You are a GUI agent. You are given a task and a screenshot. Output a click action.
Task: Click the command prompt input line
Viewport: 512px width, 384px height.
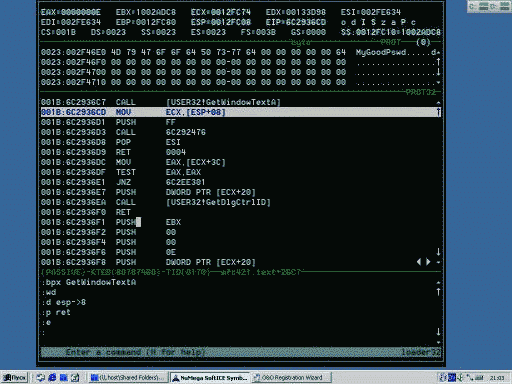[239, 332]
